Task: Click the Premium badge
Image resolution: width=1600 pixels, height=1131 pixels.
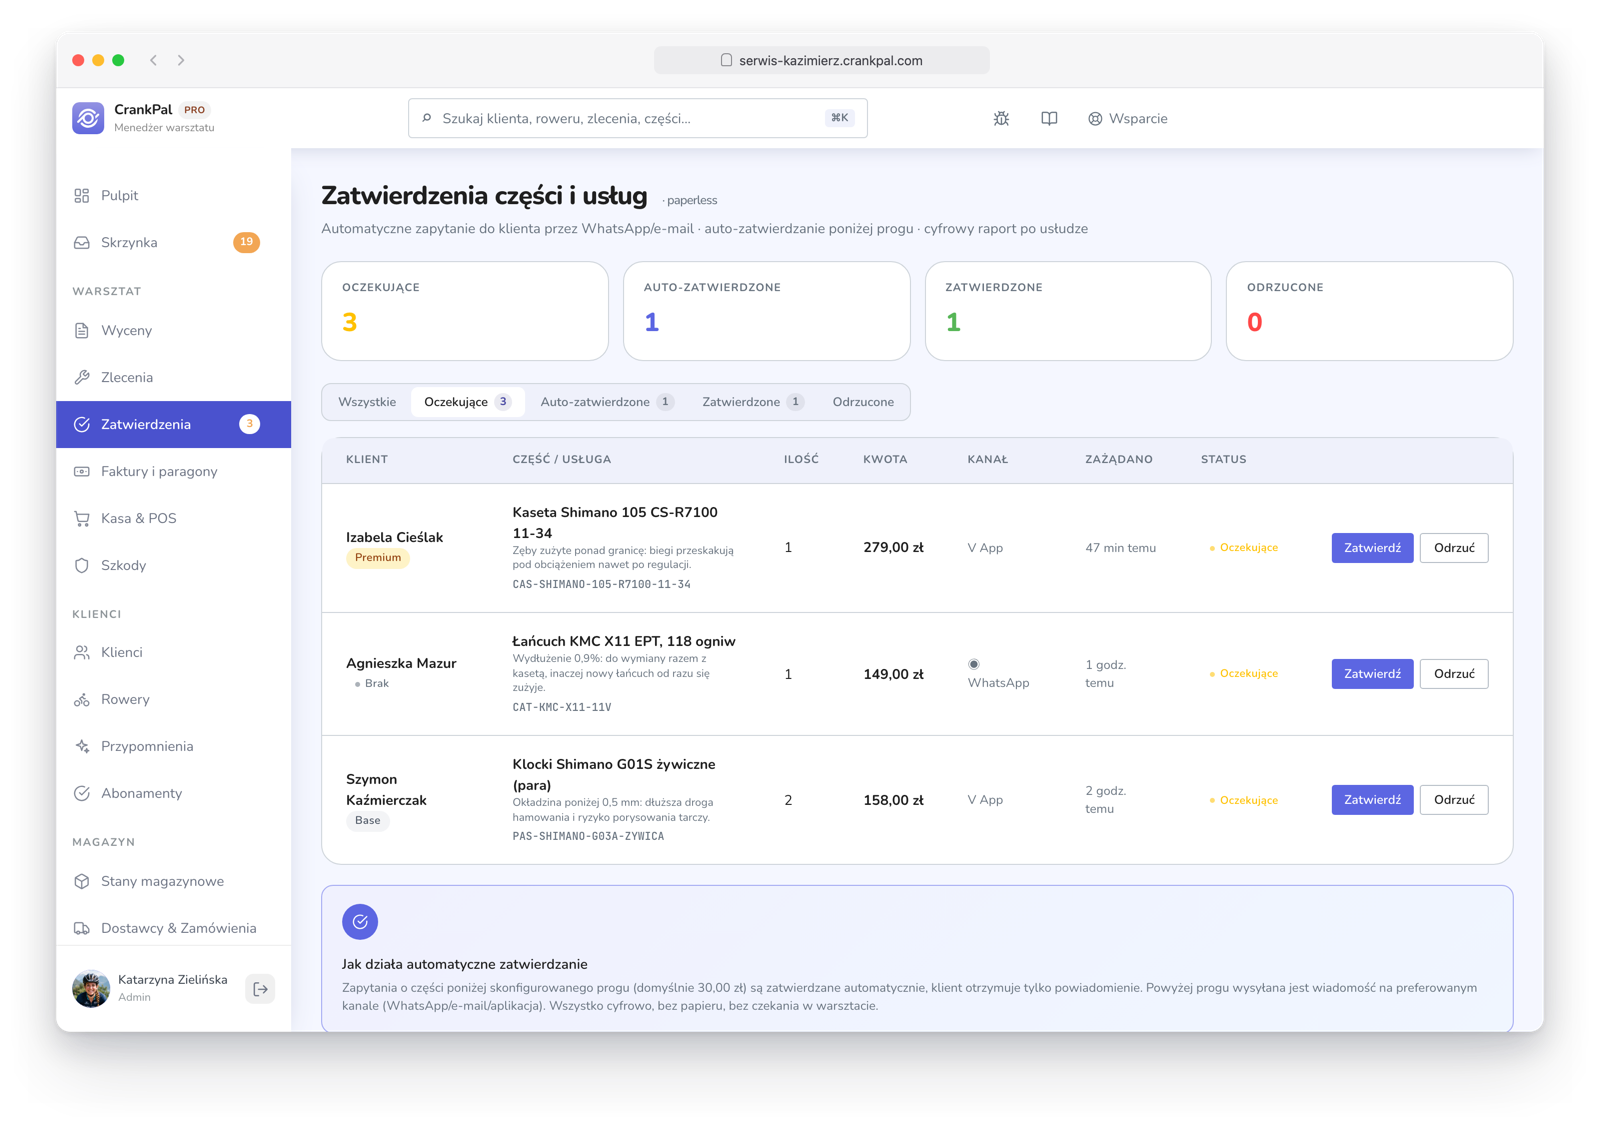Action: pyautogui.click(x=378, y=558)
